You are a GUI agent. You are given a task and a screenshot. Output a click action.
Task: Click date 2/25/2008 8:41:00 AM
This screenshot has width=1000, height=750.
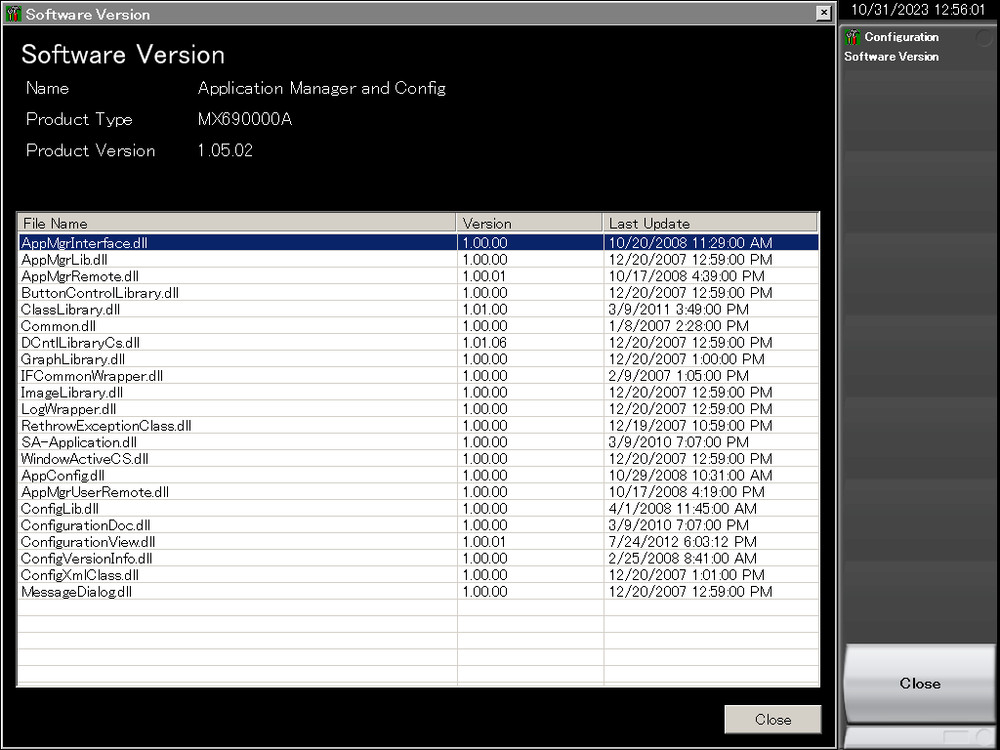682,558
